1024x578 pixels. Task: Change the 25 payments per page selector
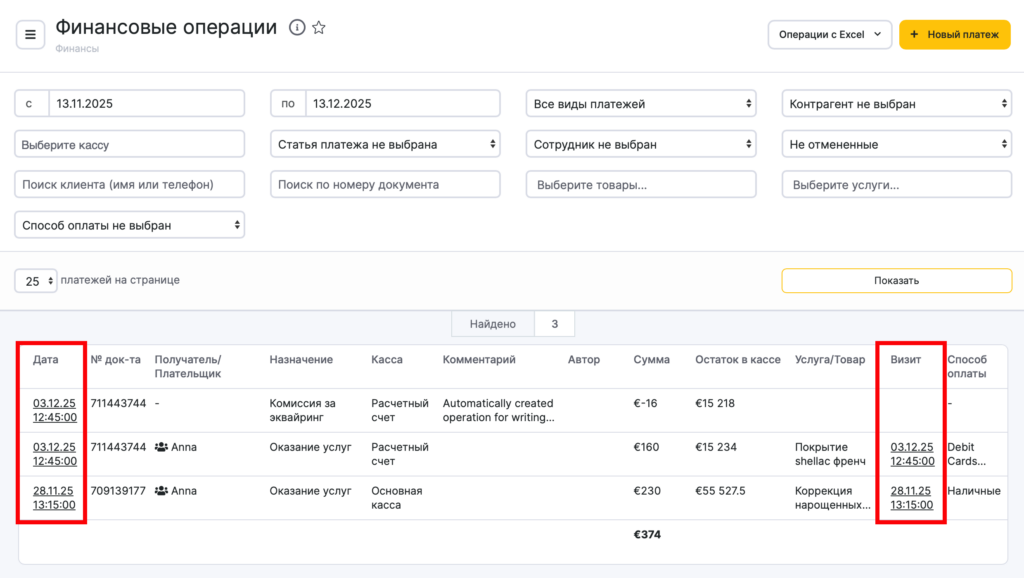[35, 281]
